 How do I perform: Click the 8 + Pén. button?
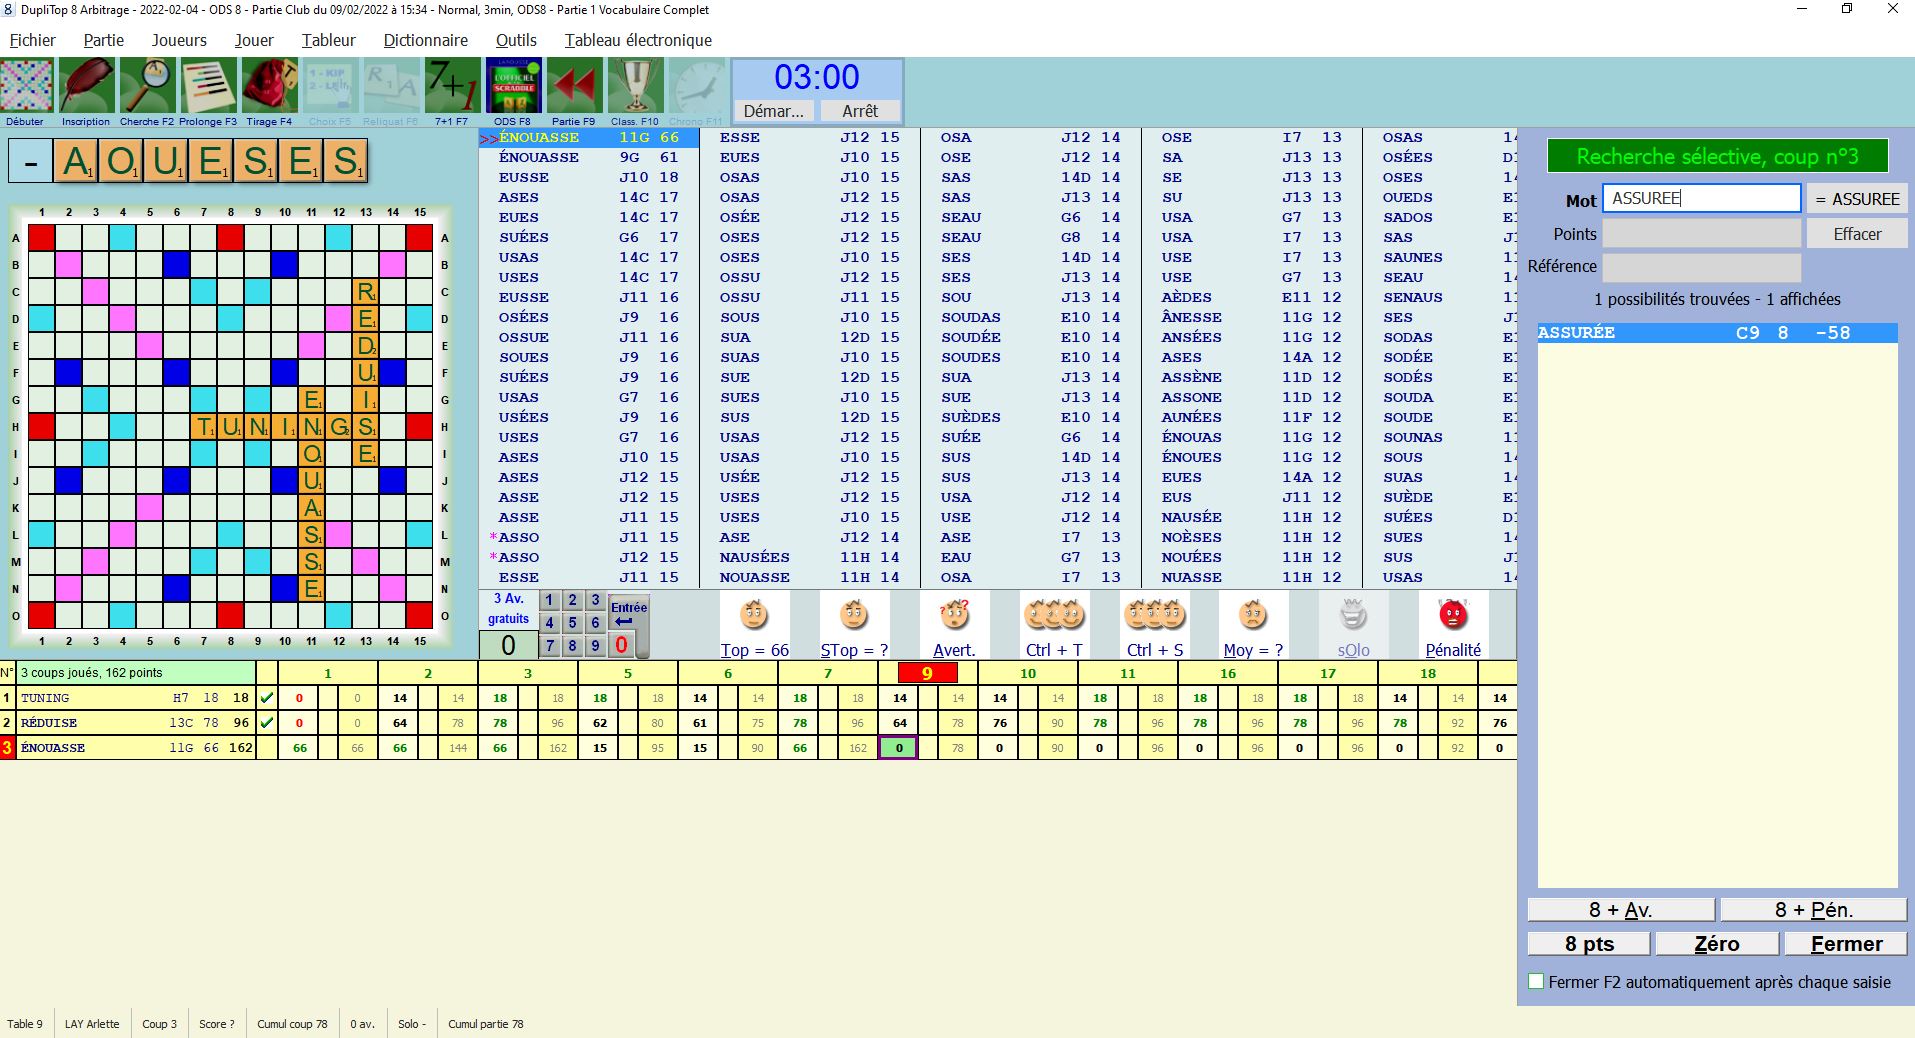pyautogui.click(x=1813, y=910)
